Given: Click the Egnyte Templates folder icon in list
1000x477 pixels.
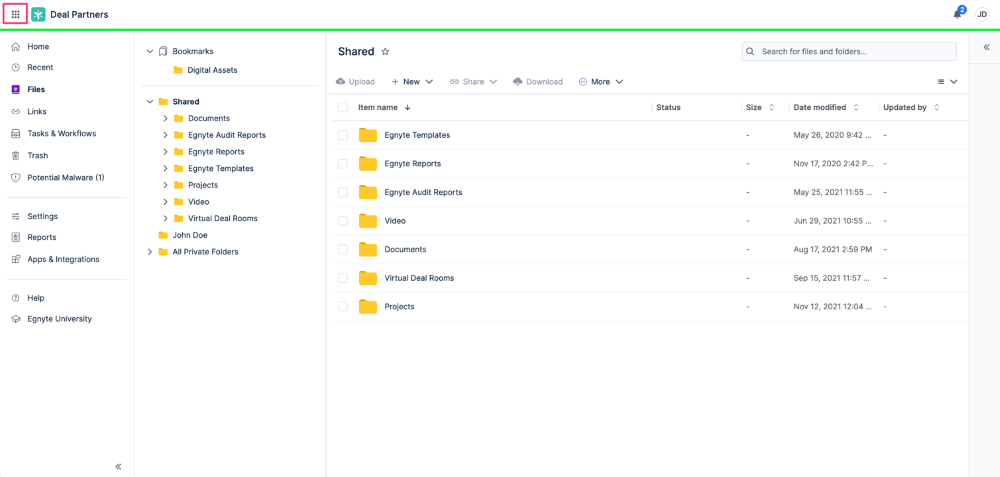Looking at the screenshot, I should (368, 135).
